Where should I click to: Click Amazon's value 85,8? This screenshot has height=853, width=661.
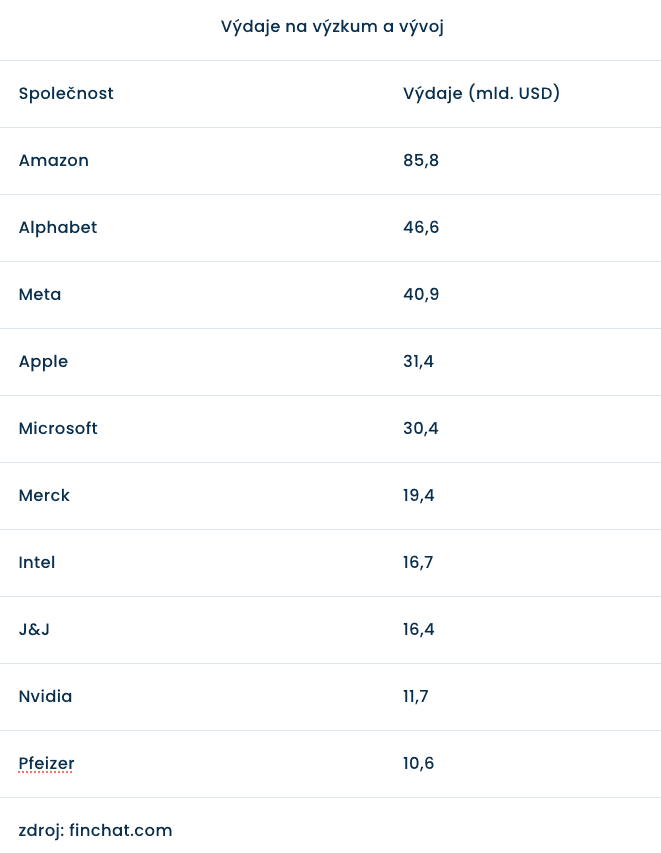pyautogui.click(x=421, y=161)
